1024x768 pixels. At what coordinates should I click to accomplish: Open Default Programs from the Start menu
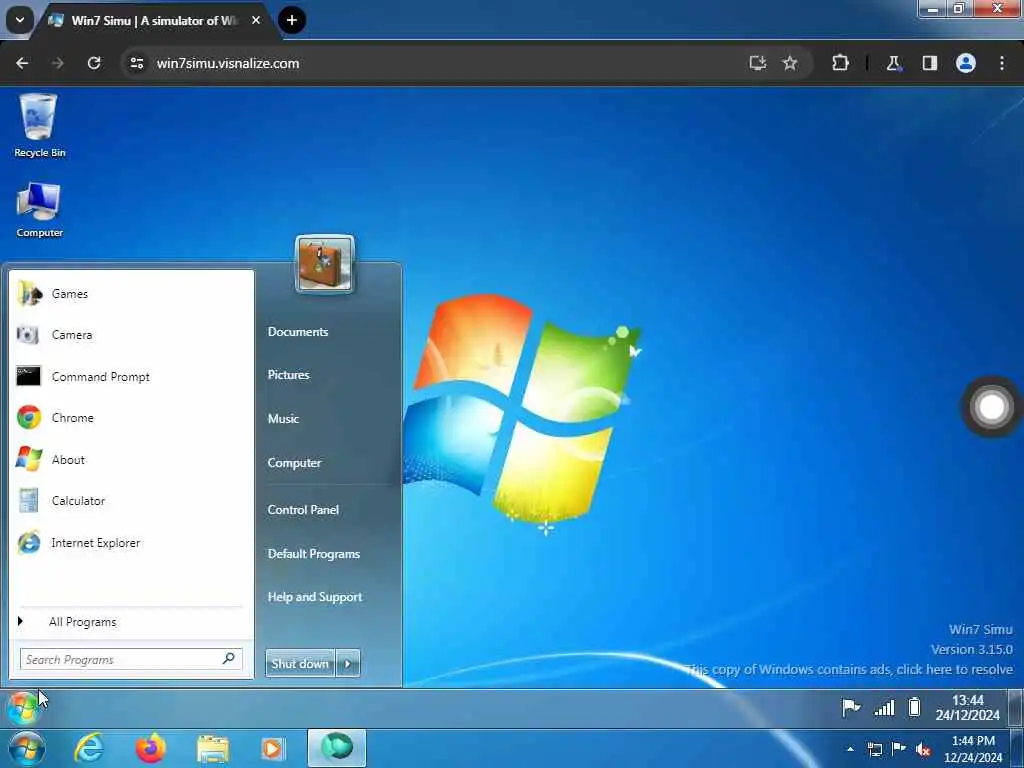pyautogui.click(x=314, y=554)
